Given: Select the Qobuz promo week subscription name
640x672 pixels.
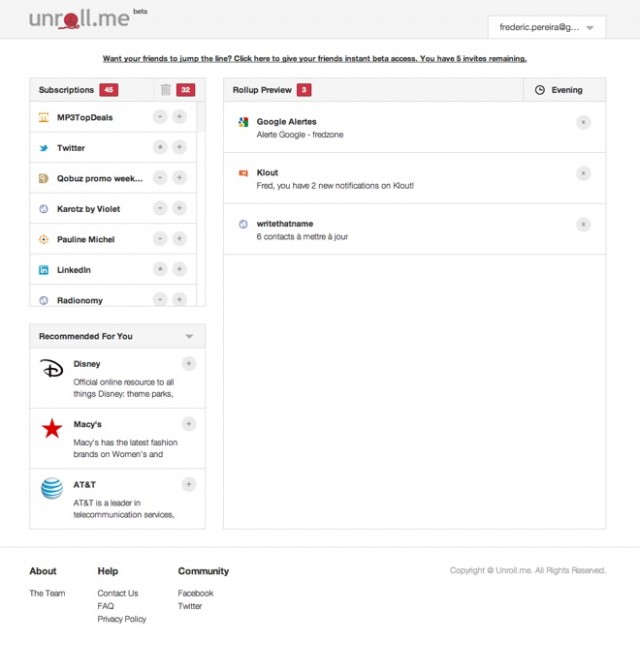Looking at the screenshot, I should click(x=100, y=178).
